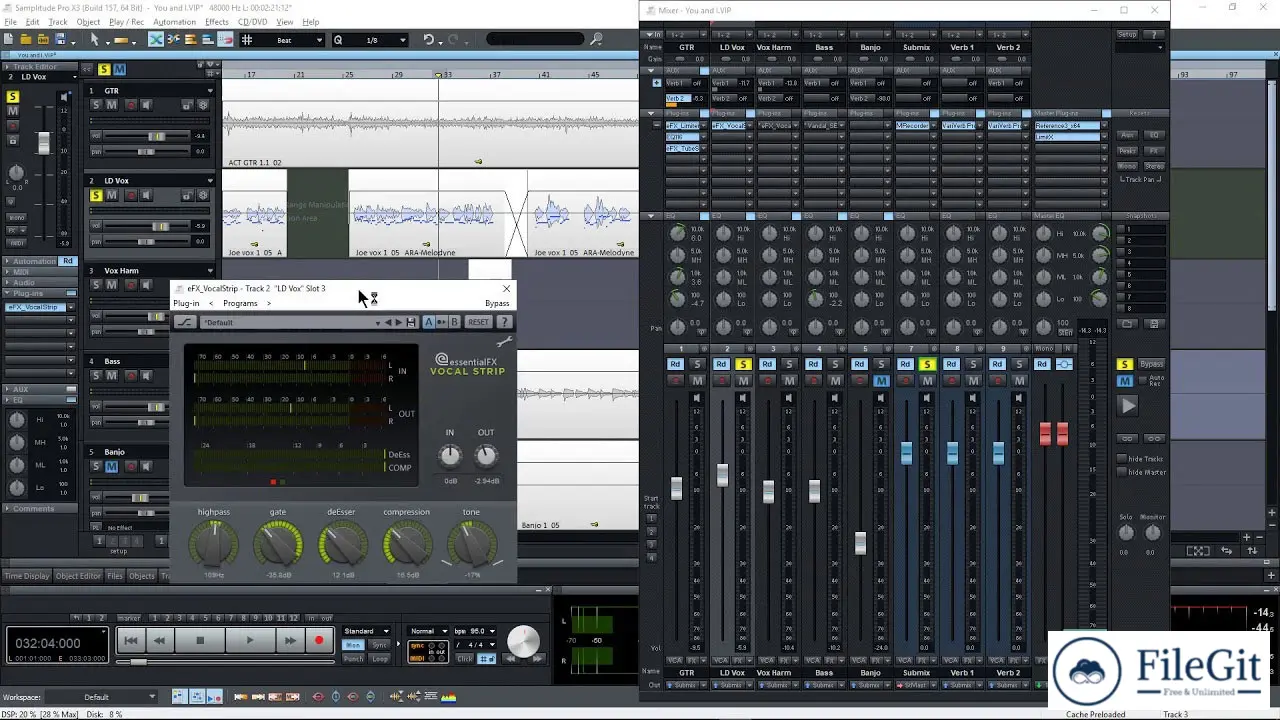This screenshot has height=720, width=1280.
Task: Toggle solo on Vox Harm mixer channel
Action: (789, 364)
